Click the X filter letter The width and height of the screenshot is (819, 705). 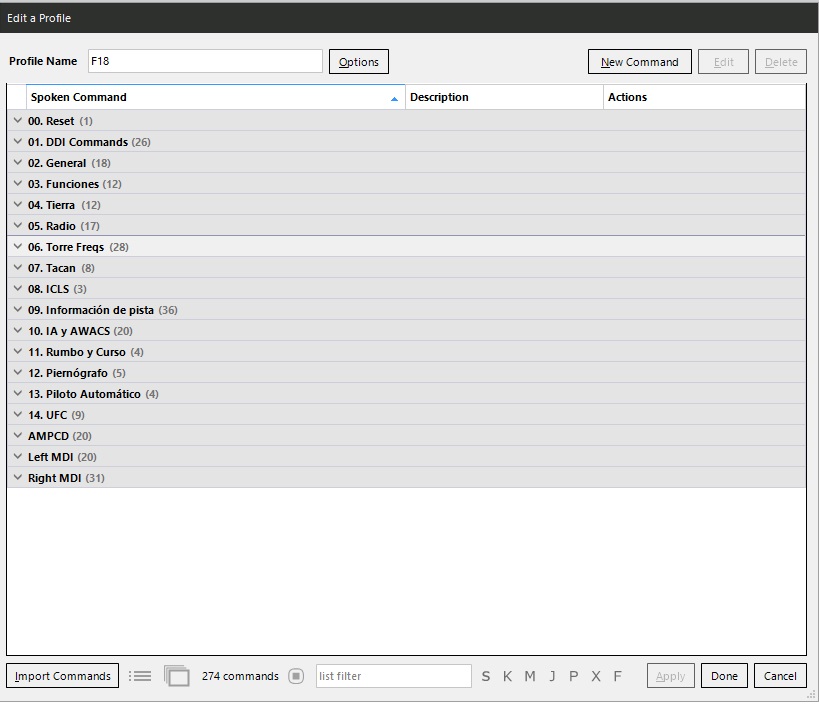[x=596, y=677]
